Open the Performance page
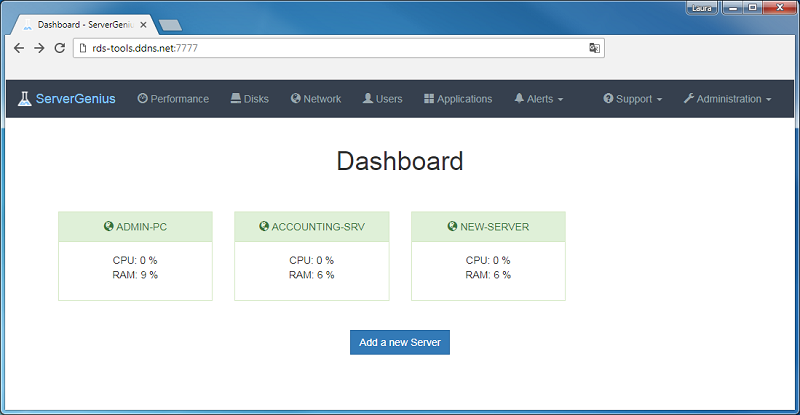Screen dimensions: 800x415 (x=173, y=99)
